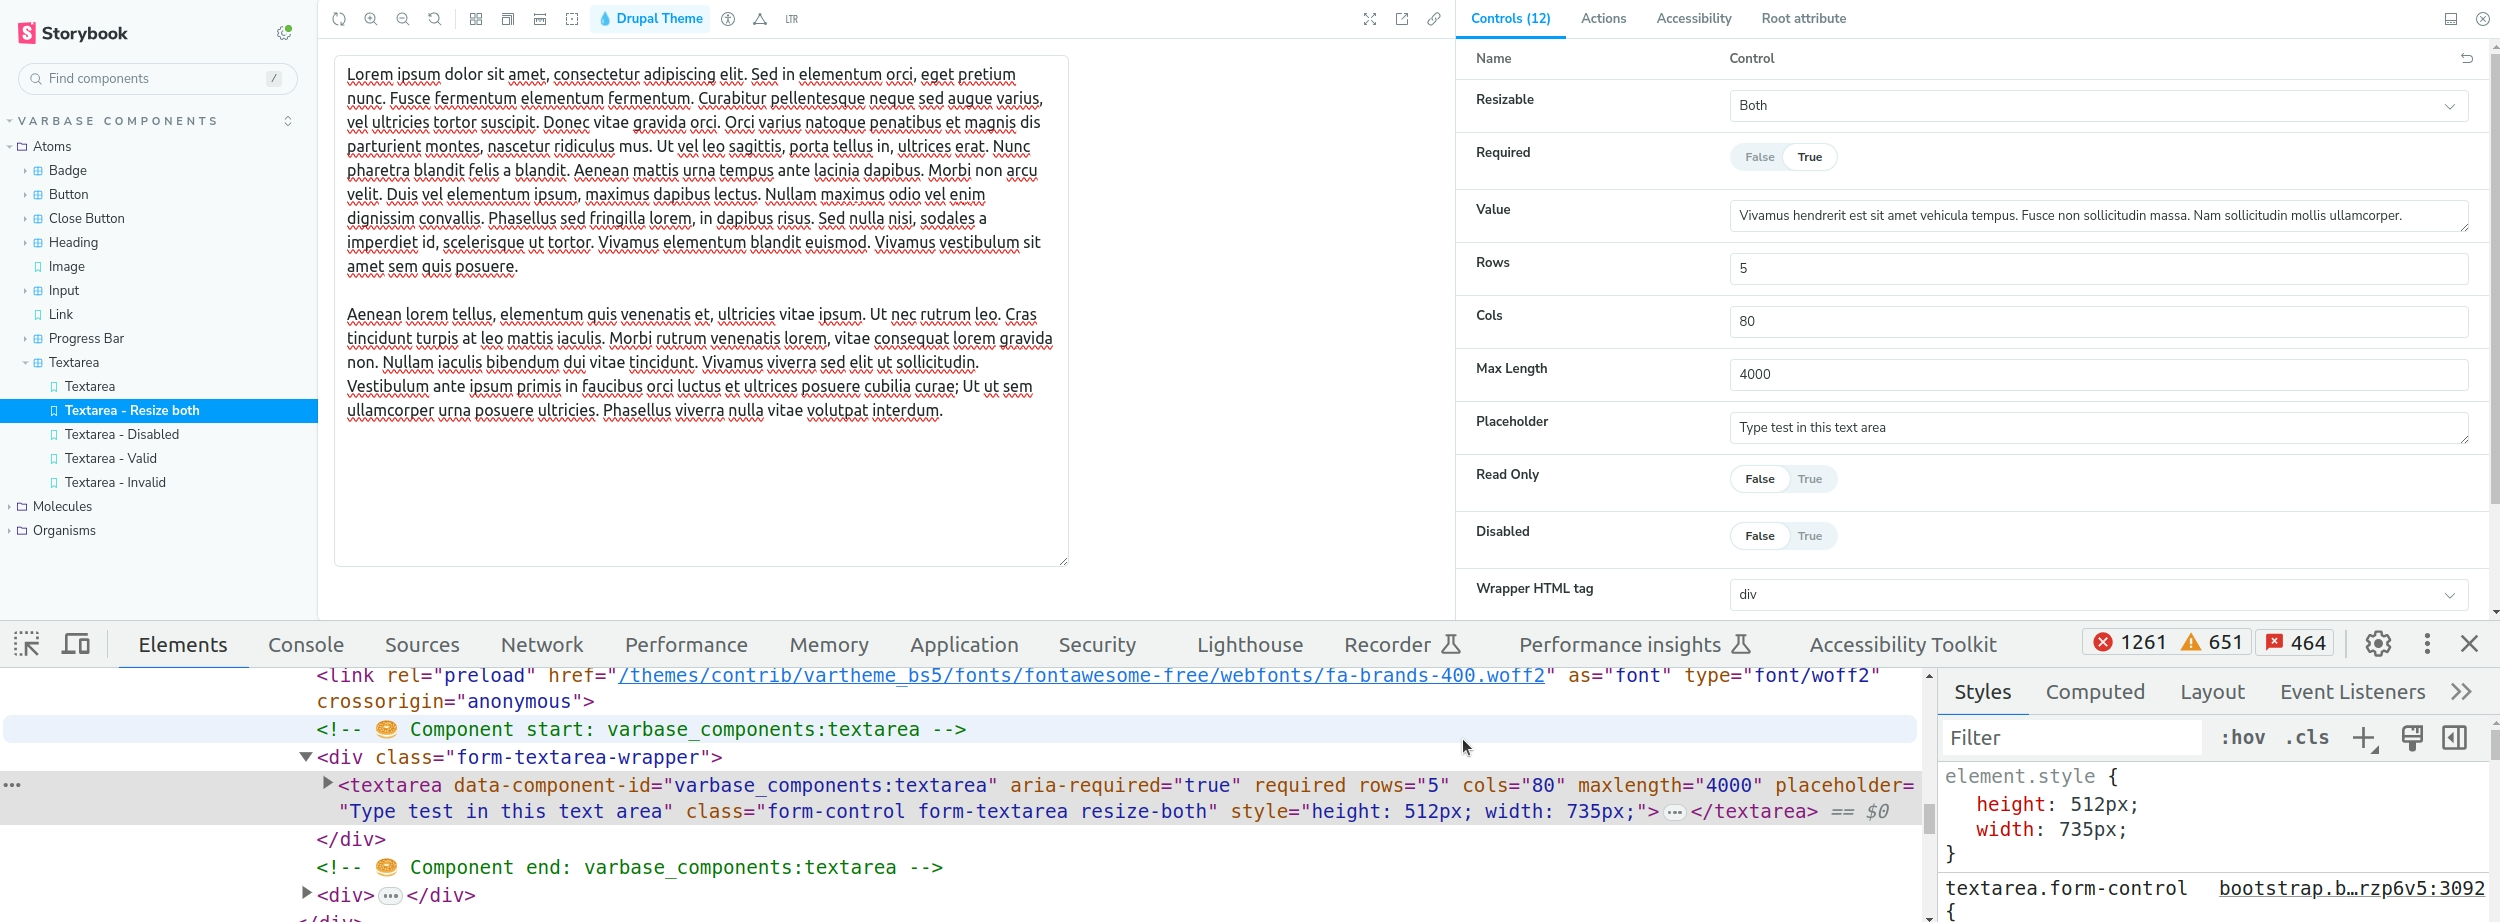This screenshot has height=922, width=2500.
Task: Open the Drupal Theme selector
Action: (650, 19)
